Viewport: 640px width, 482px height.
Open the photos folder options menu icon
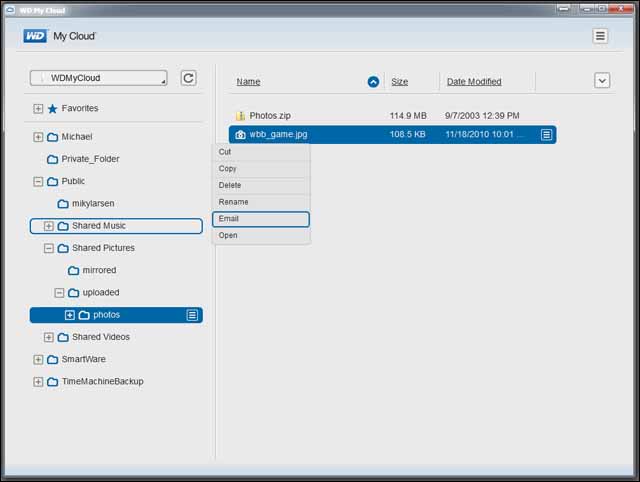(x=192, y=315)
